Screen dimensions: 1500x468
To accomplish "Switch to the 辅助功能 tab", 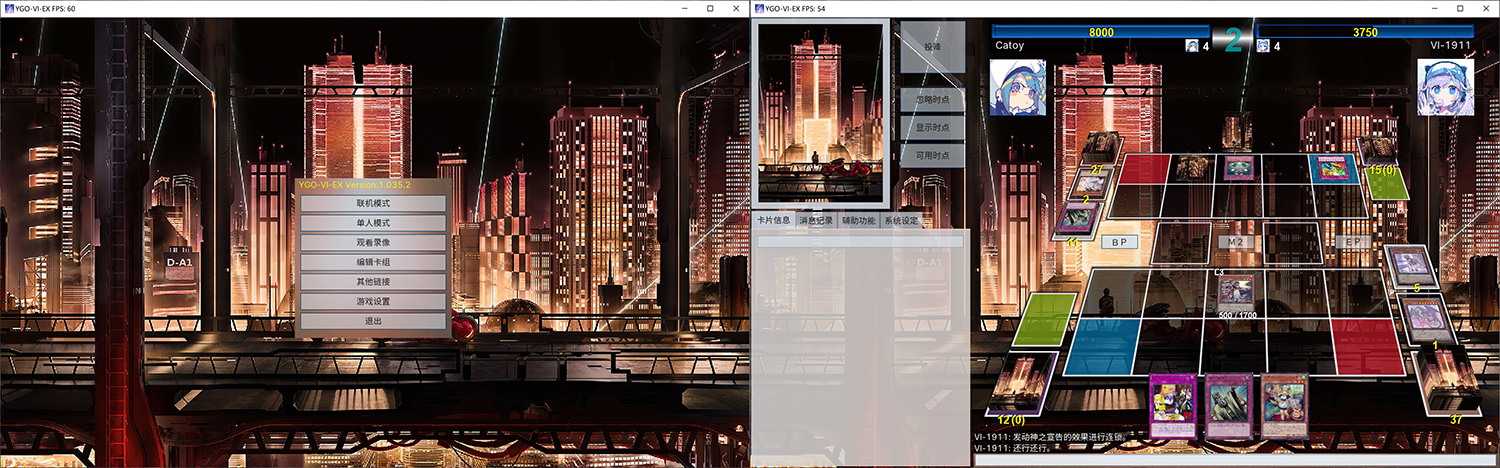I will [x=858, y=221].
